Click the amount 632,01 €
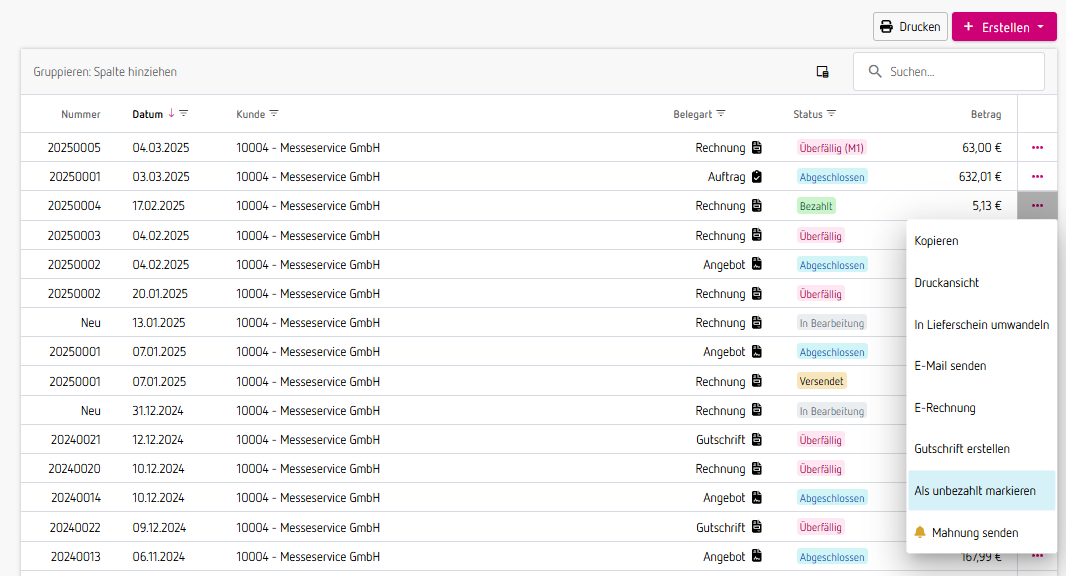1066x576 pixels. coord(980,177)
